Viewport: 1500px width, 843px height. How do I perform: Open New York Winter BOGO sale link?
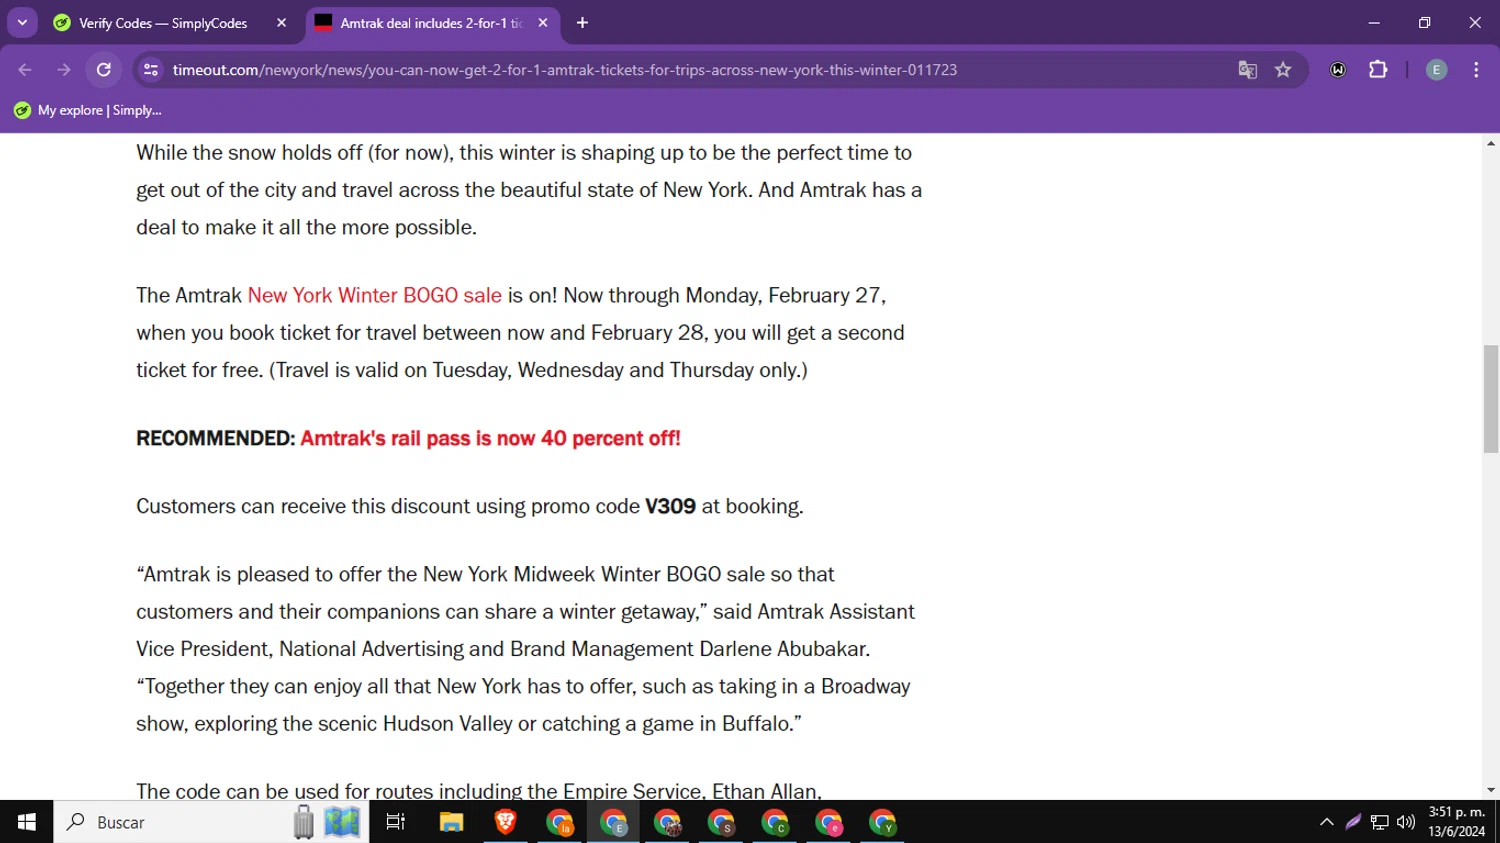374,295
